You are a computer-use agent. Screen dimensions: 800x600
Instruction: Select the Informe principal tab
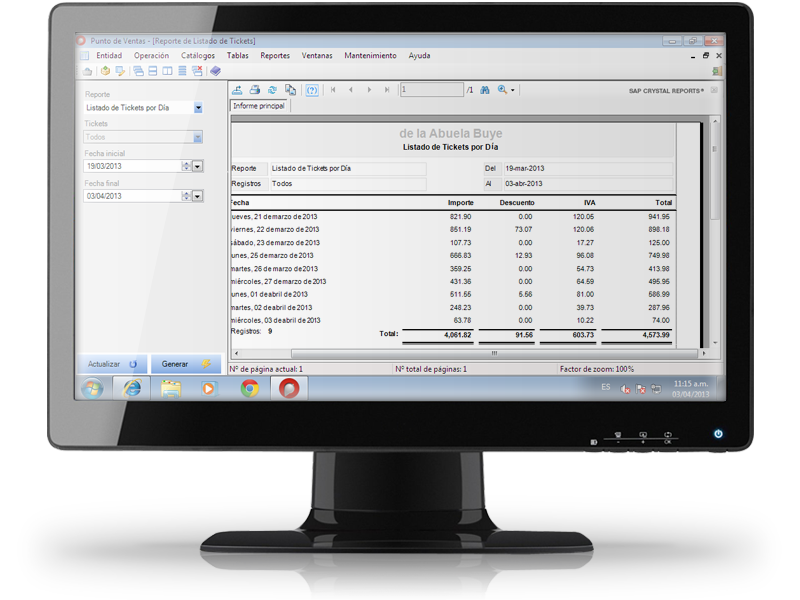click(260, 105)
